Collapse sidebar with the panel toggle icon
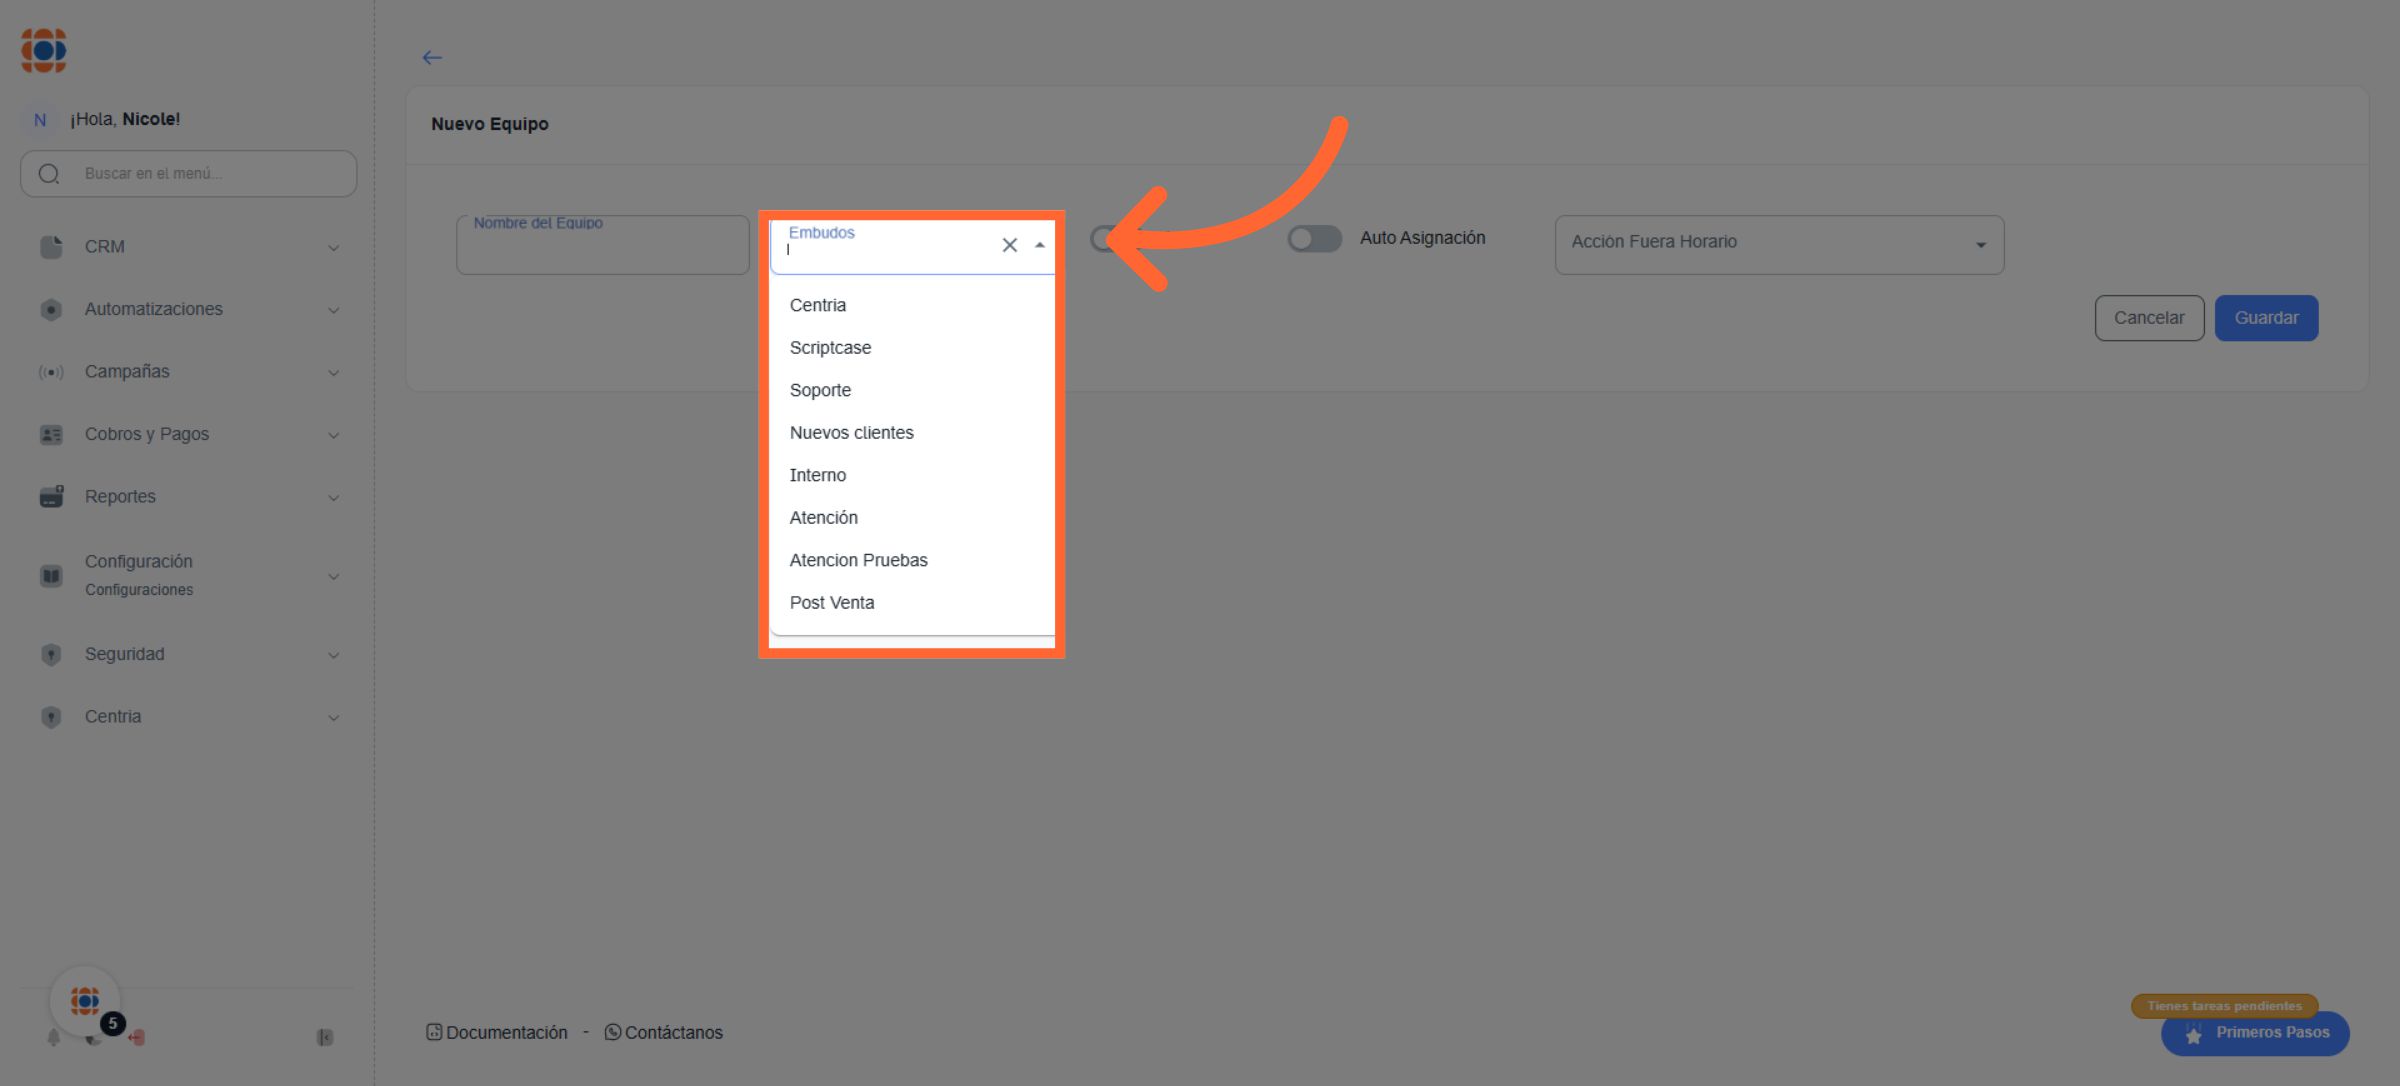This screenshot has height=1086, width=2400. click(x=324, y=1037)
